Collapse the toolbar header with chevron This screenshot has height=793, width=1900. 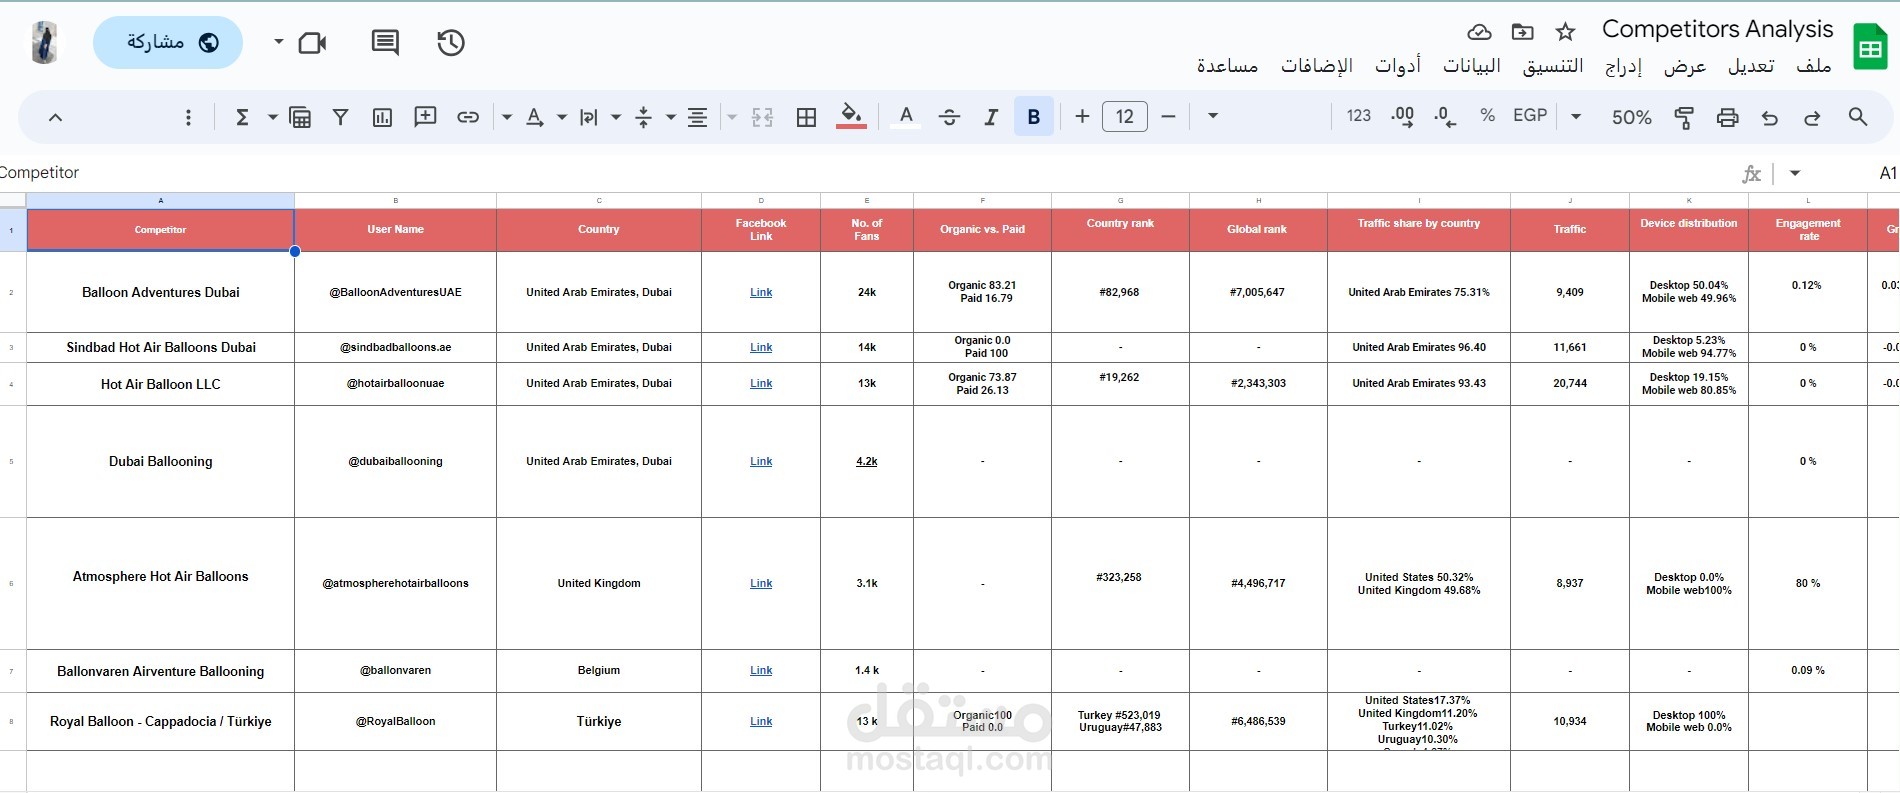coord(55,117)
